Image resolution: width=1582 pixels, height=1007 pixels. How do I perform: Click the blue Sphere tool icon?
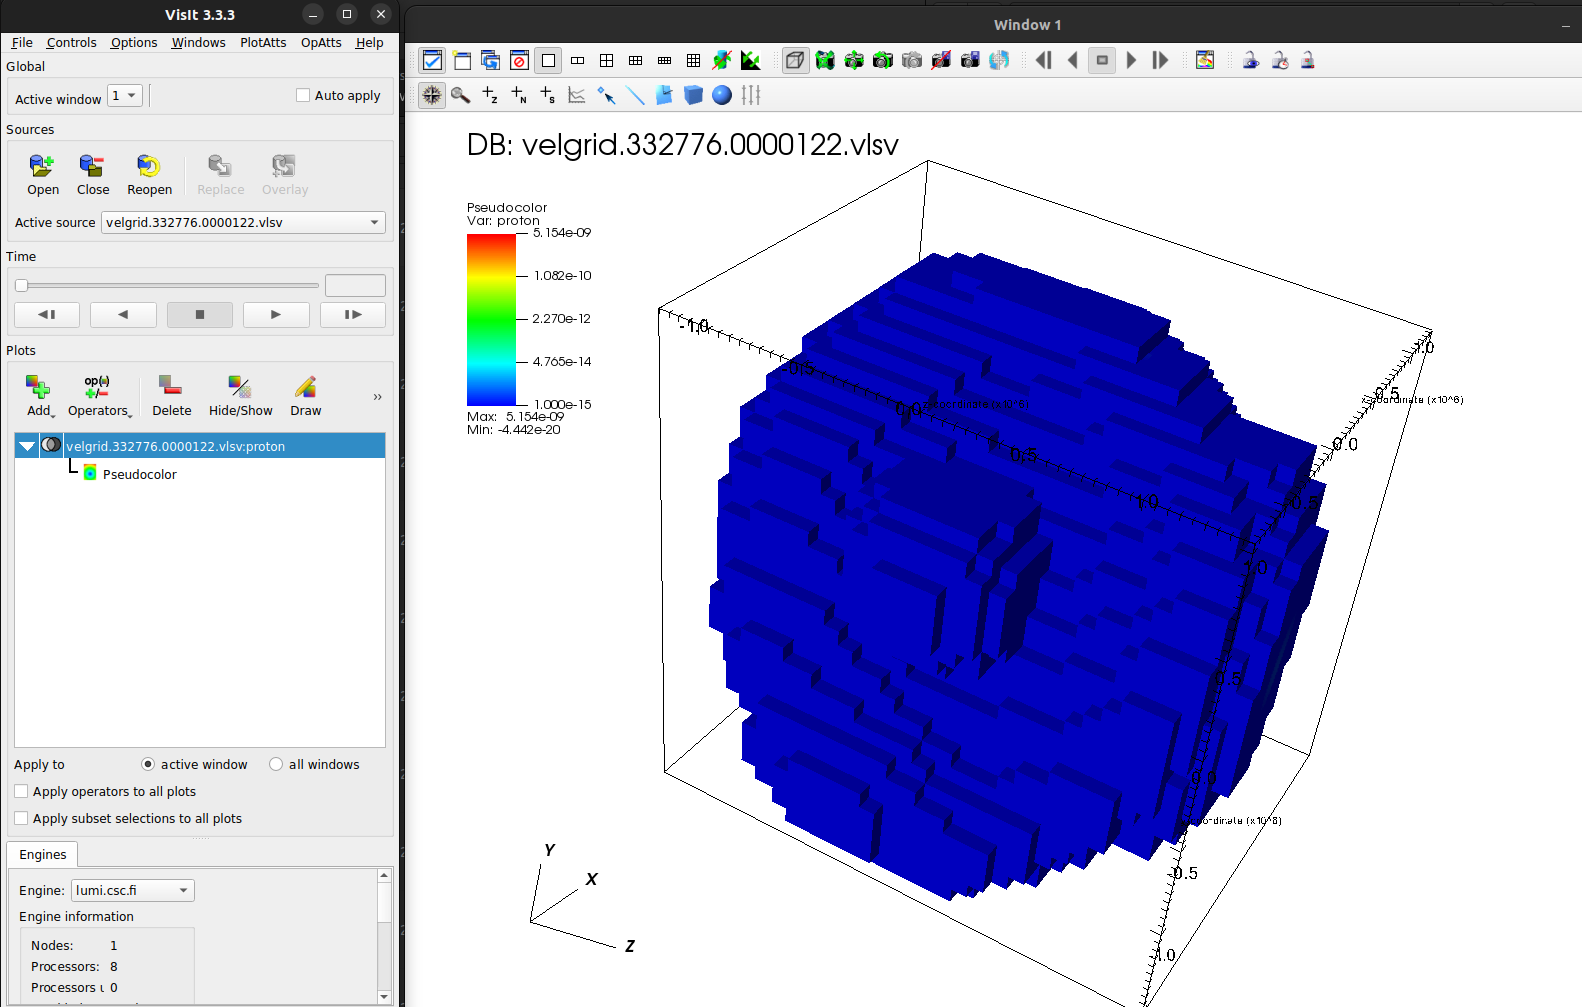(x=722, y=95)
